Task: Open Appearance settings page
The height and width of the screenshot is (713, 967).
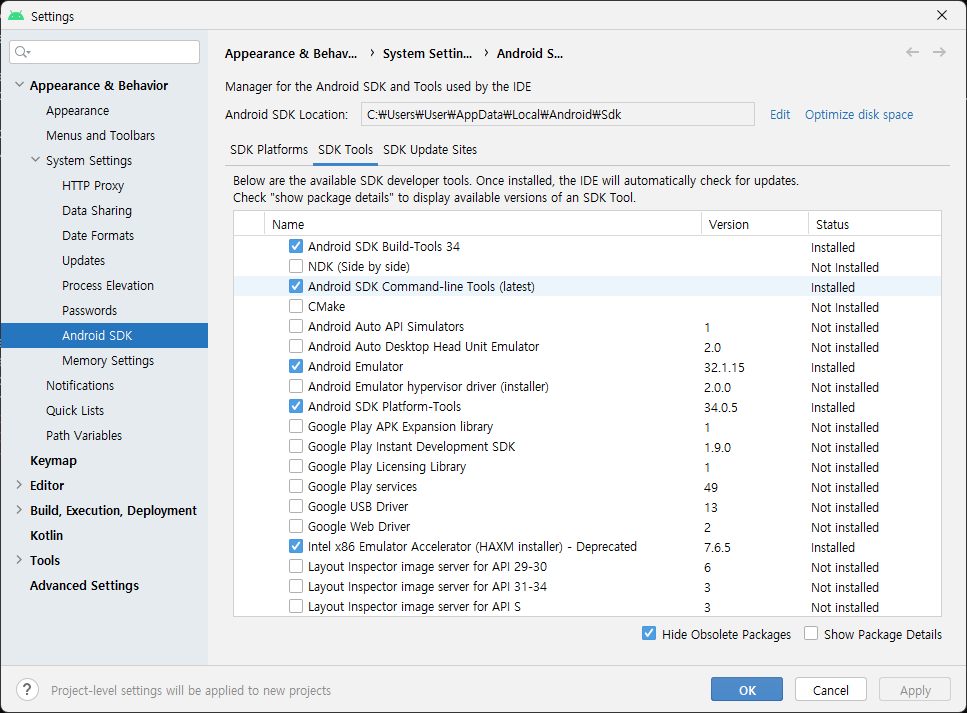Action: pyautogui.click(x=78, y=110)
